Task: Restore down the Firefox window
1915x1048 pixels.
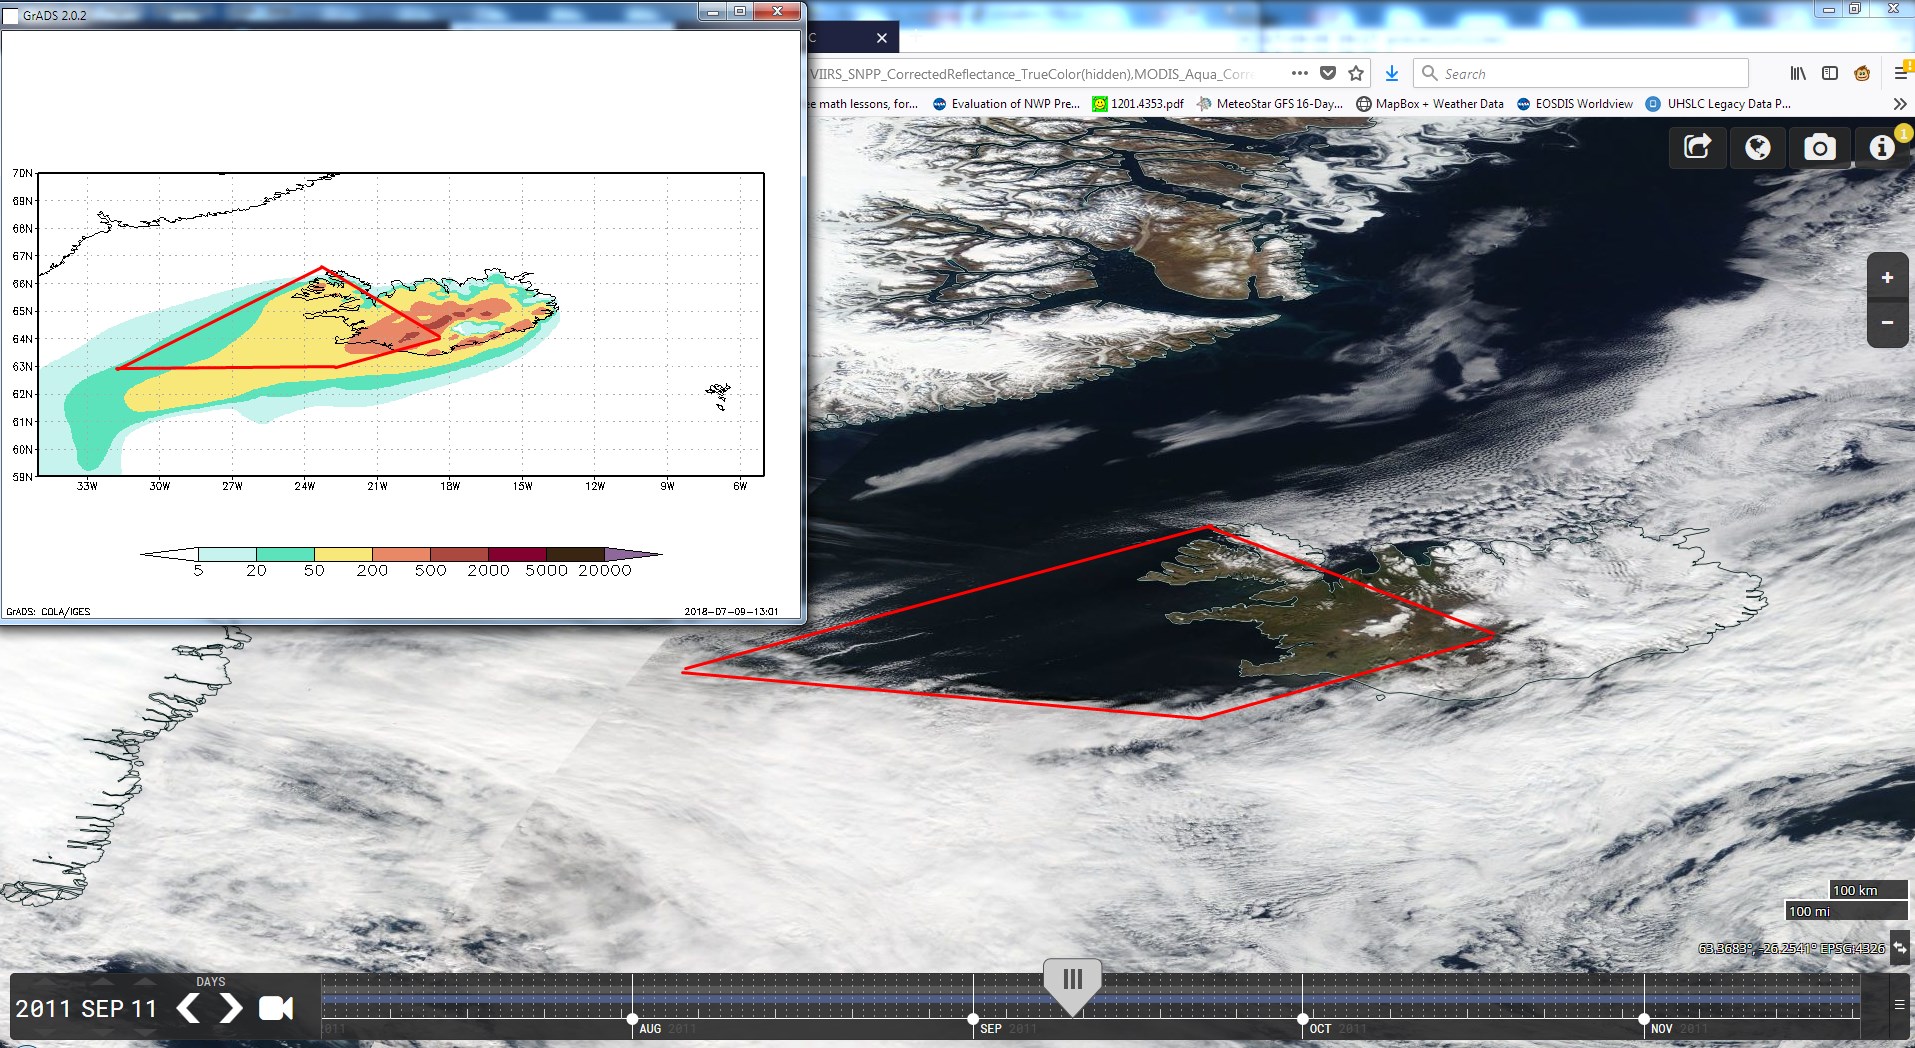Action: click(x=1854, y=9)
